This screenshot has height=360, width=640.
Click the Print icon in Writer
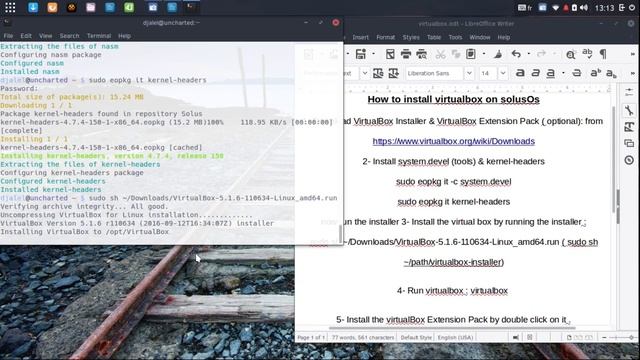tap(406, 54)
